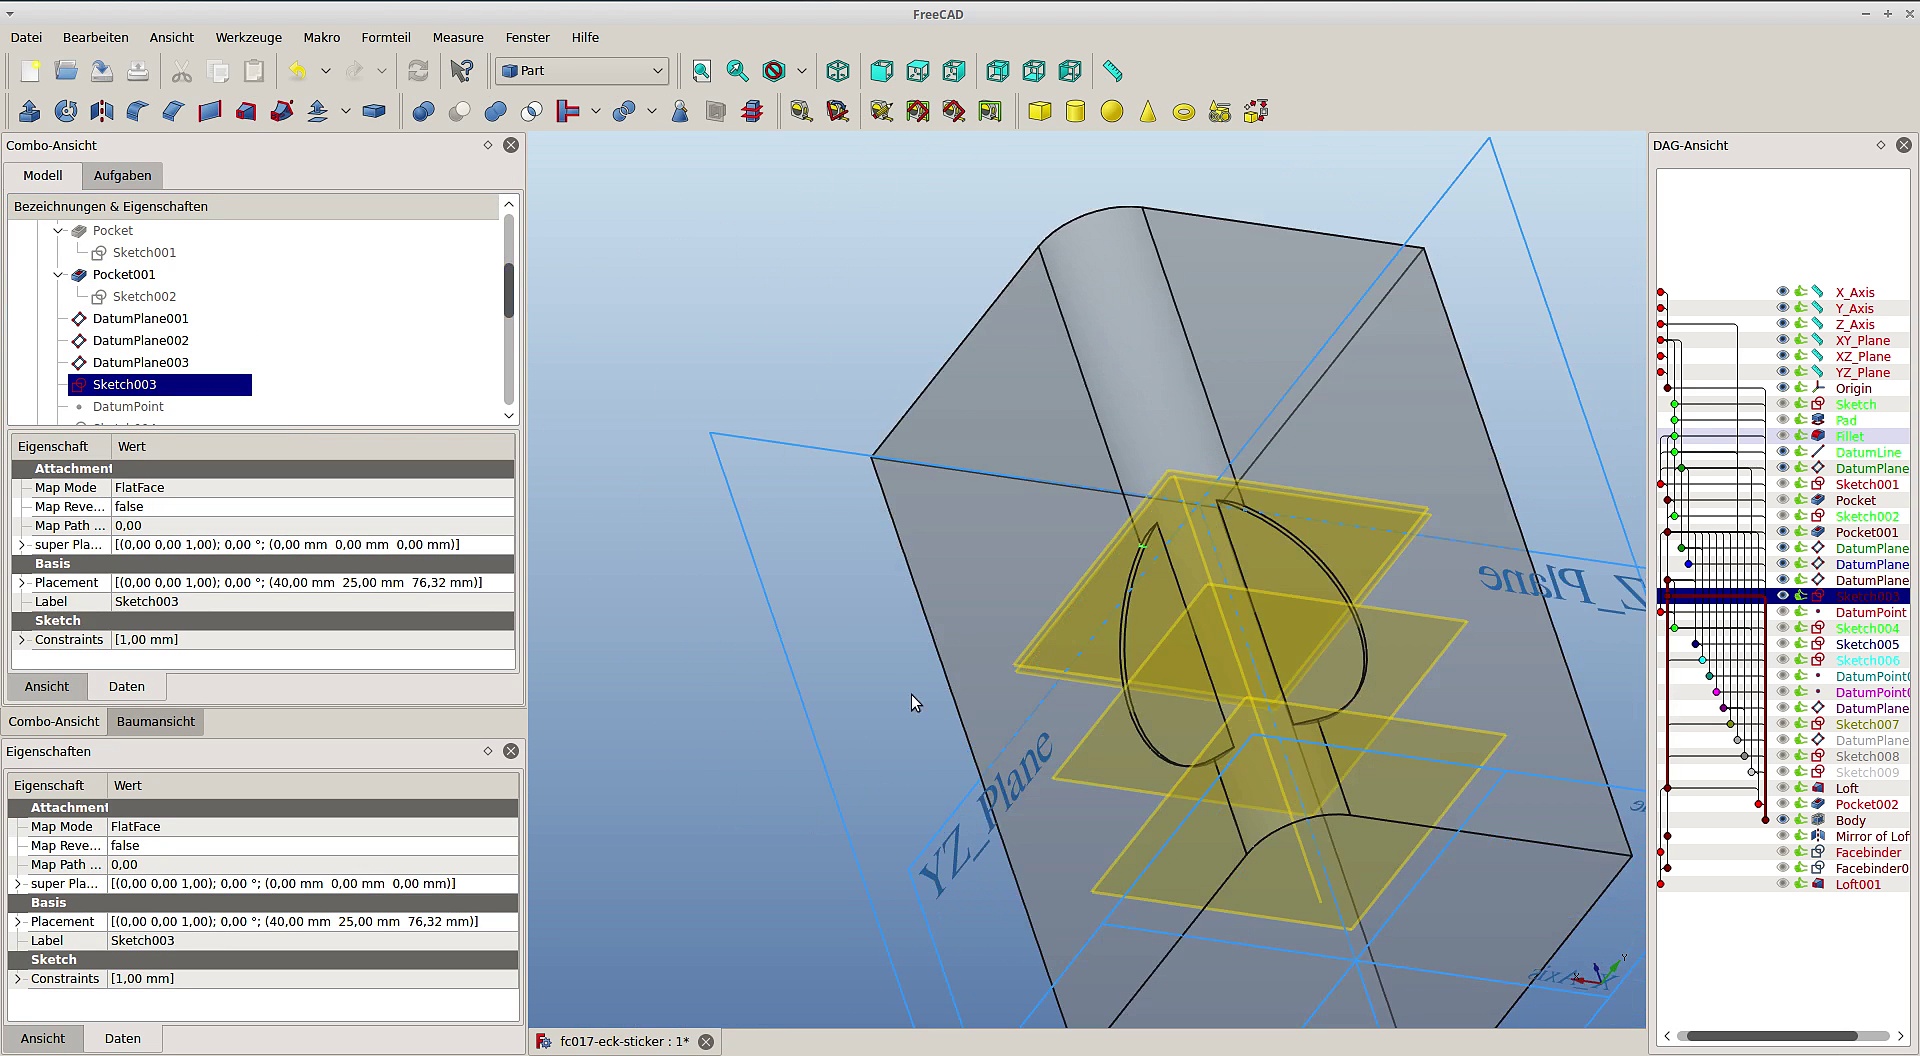1920x1056 pixels.
Task: Create a sphere primitive
Action: pos(1112,111)
